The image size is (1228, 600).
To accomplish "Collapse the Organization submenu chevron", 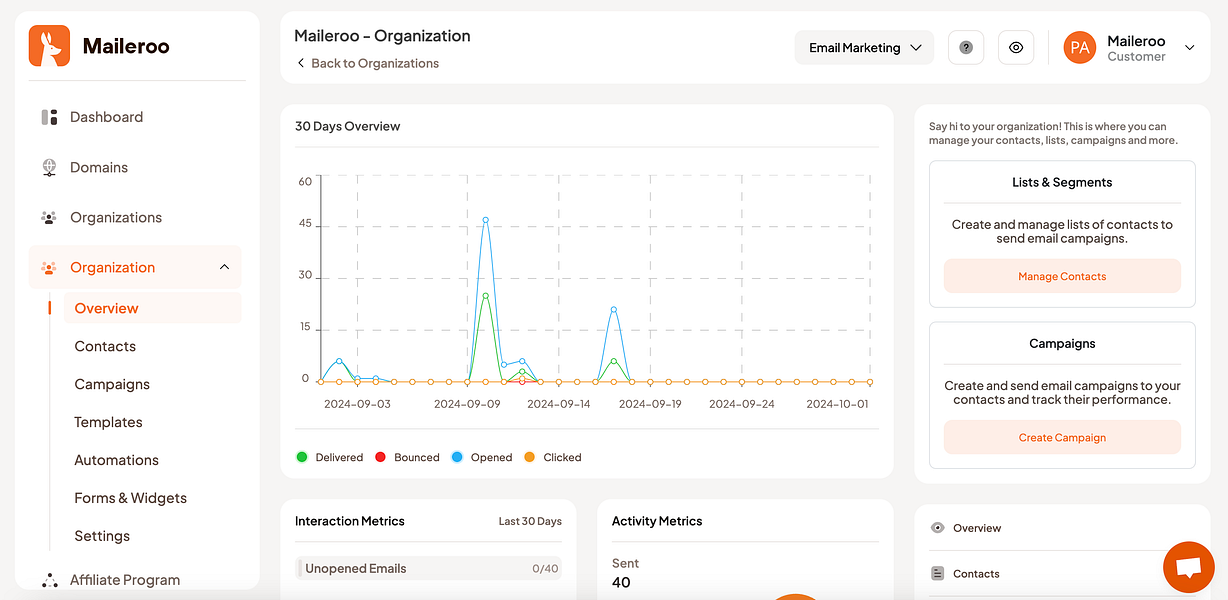I will click(224, 267).
